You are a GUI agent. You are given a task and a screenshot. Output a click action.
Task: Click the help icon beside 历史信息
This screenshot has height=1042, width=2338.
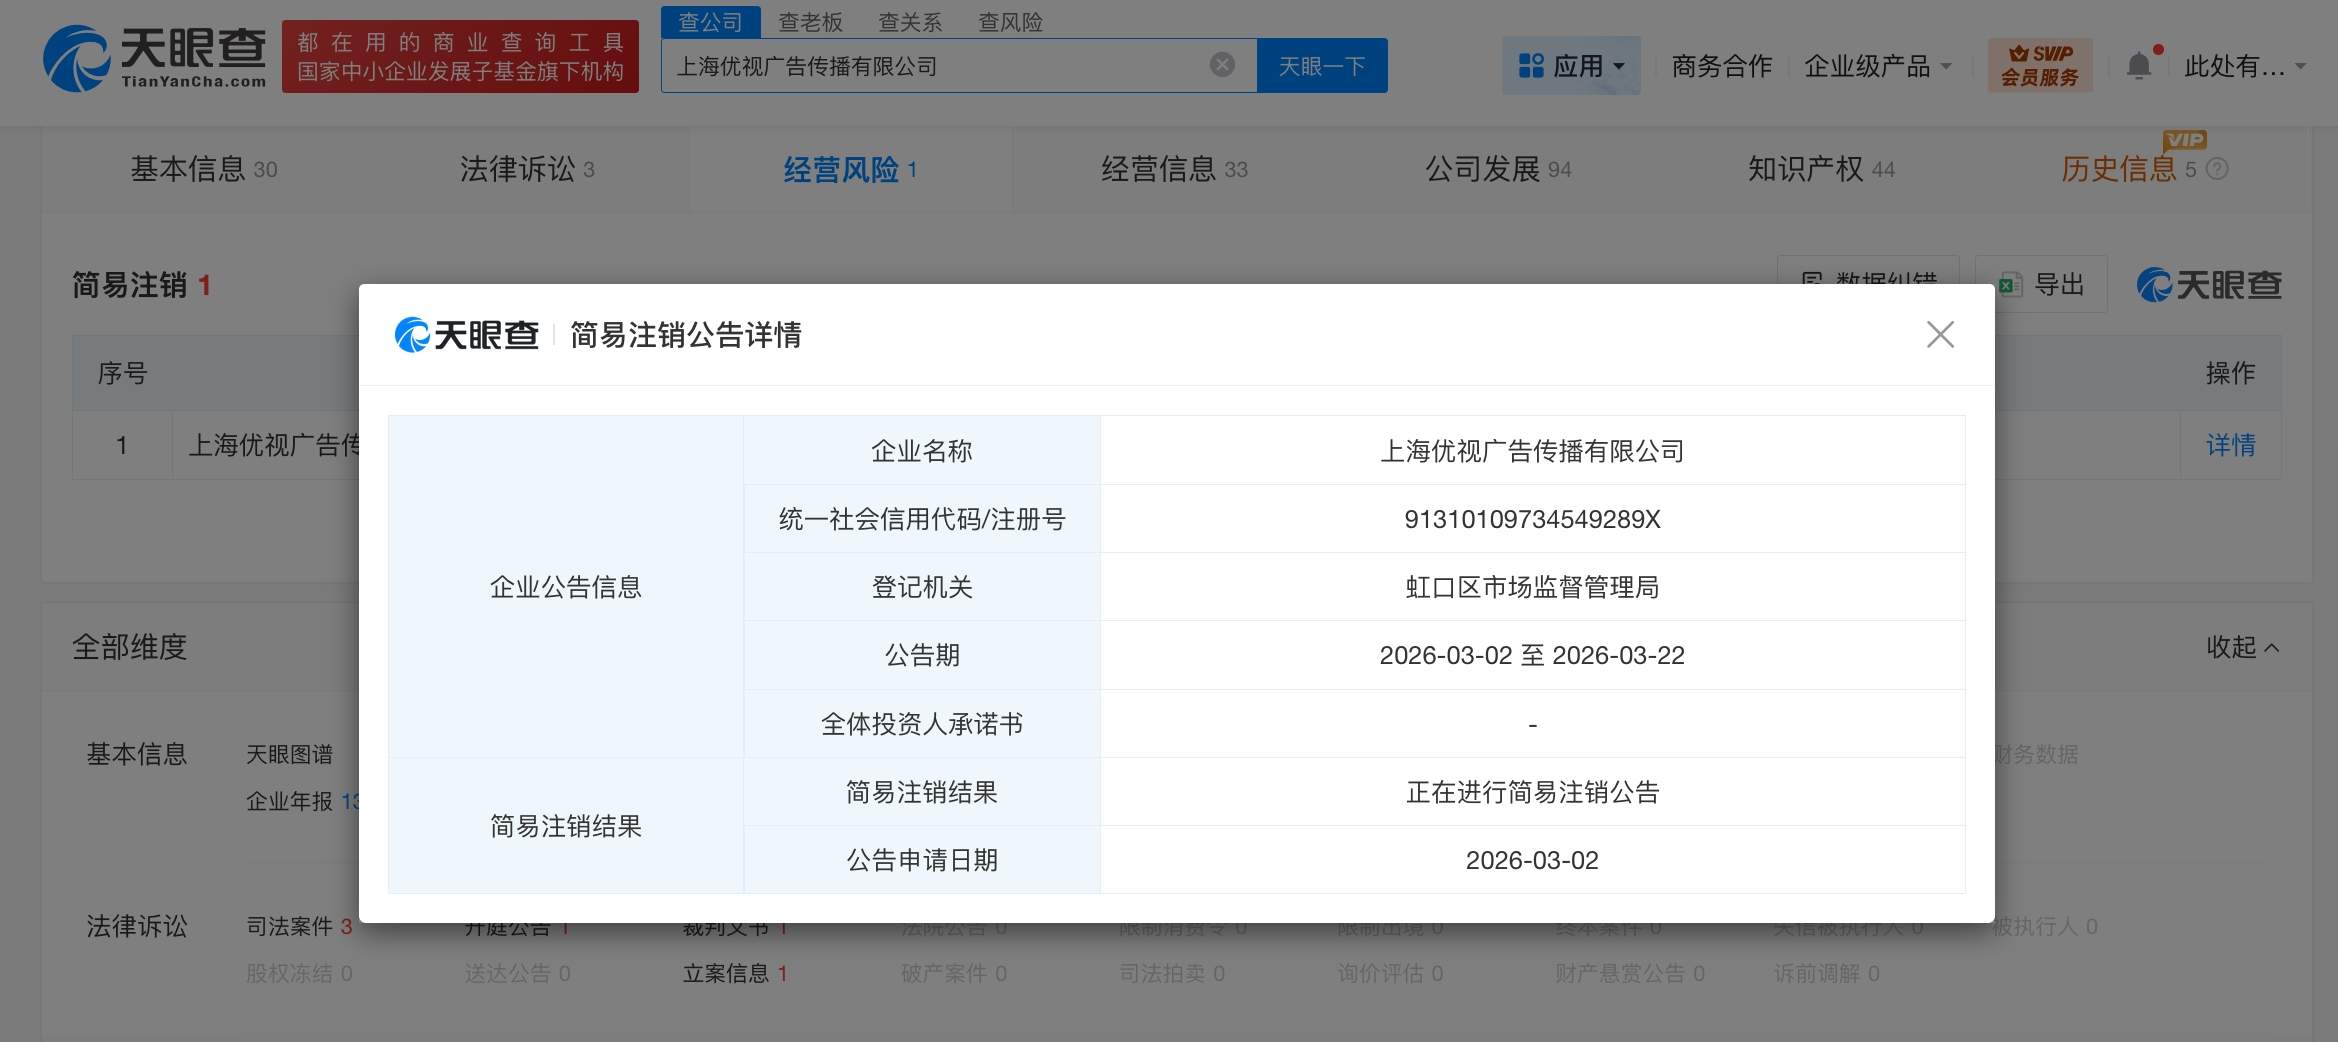click(2217, 170)
